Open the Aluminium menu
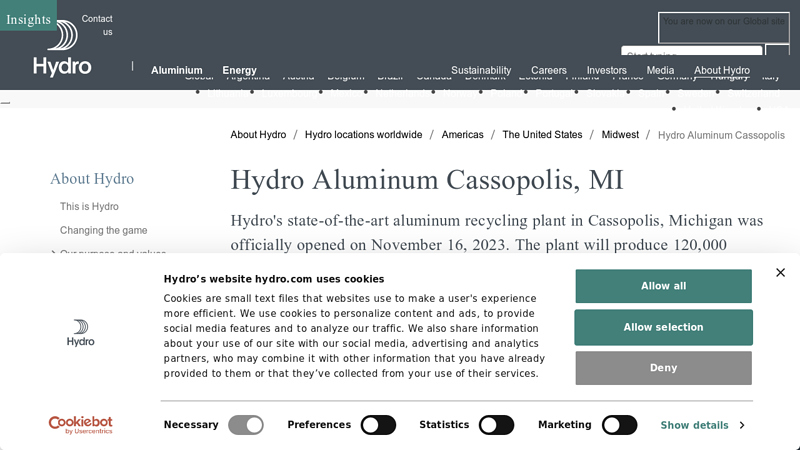800x450 pixels. tap(177, 70)
